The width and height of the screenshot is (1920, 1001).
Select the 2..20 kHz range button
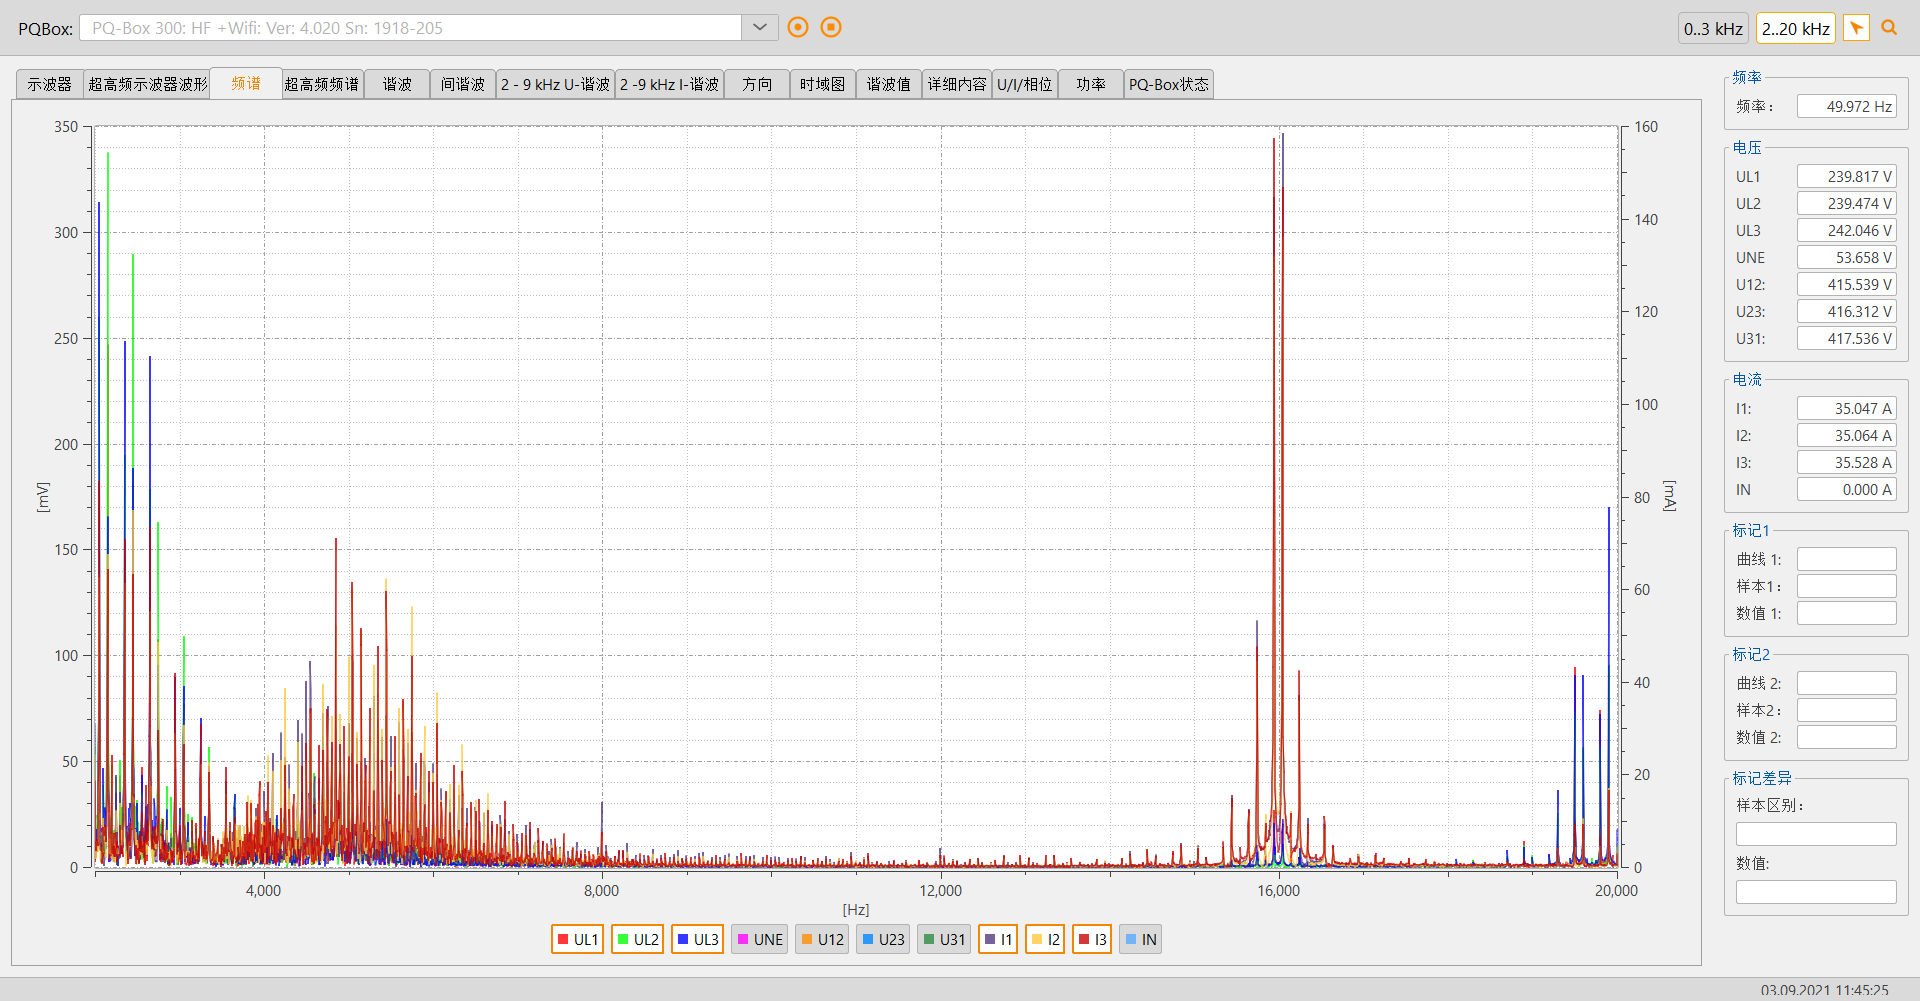click(x=1796, y=29)
